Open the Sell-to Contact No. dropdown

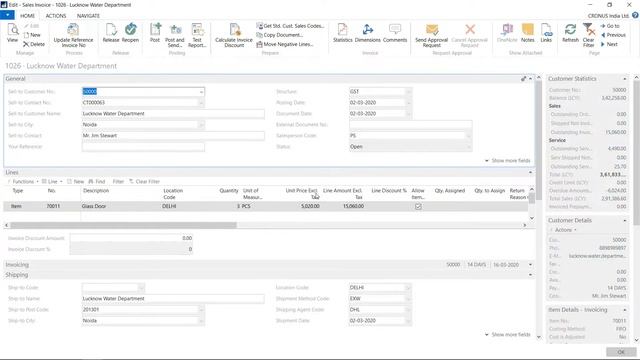pos(201,103)
